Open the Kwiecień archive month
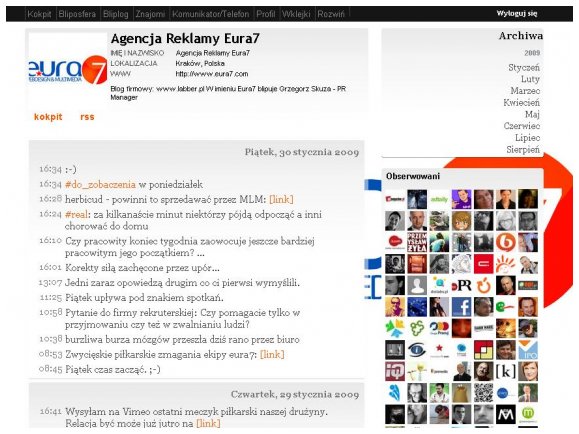The height and width of the screenshot is (434, 579). point(521,103)
